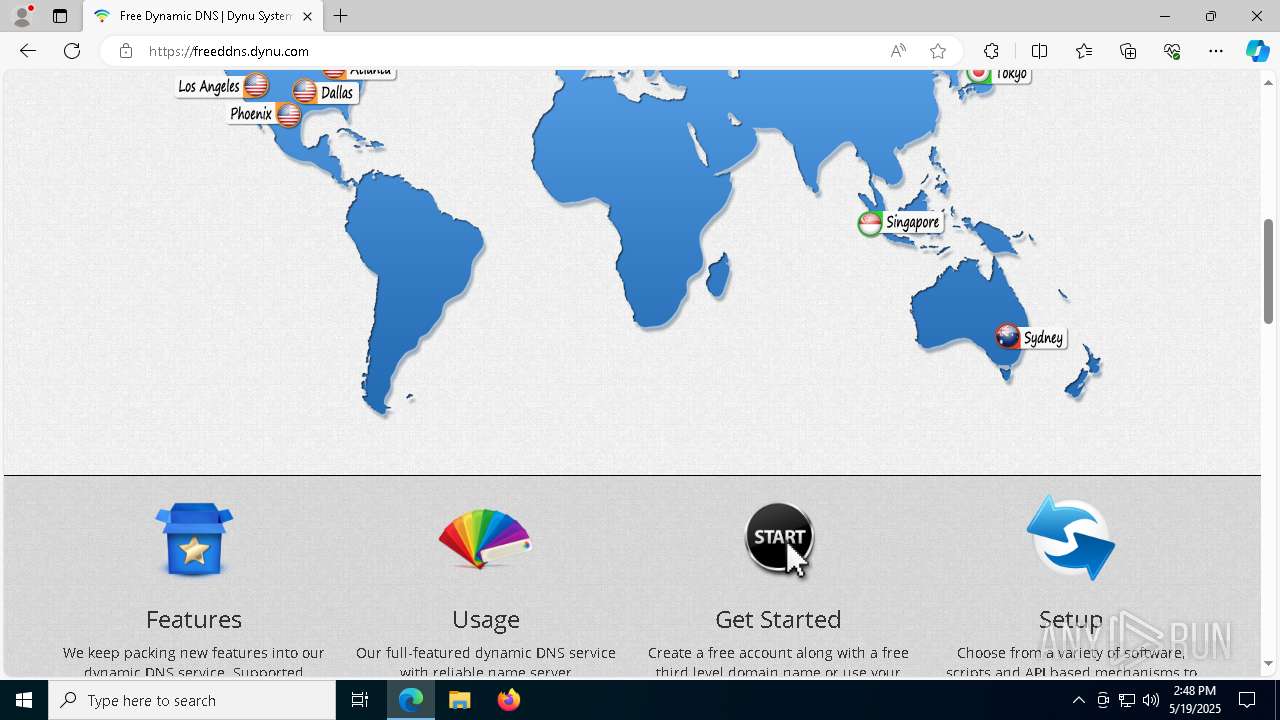Close the Free Dynamic DNS tab

point(307,16)
